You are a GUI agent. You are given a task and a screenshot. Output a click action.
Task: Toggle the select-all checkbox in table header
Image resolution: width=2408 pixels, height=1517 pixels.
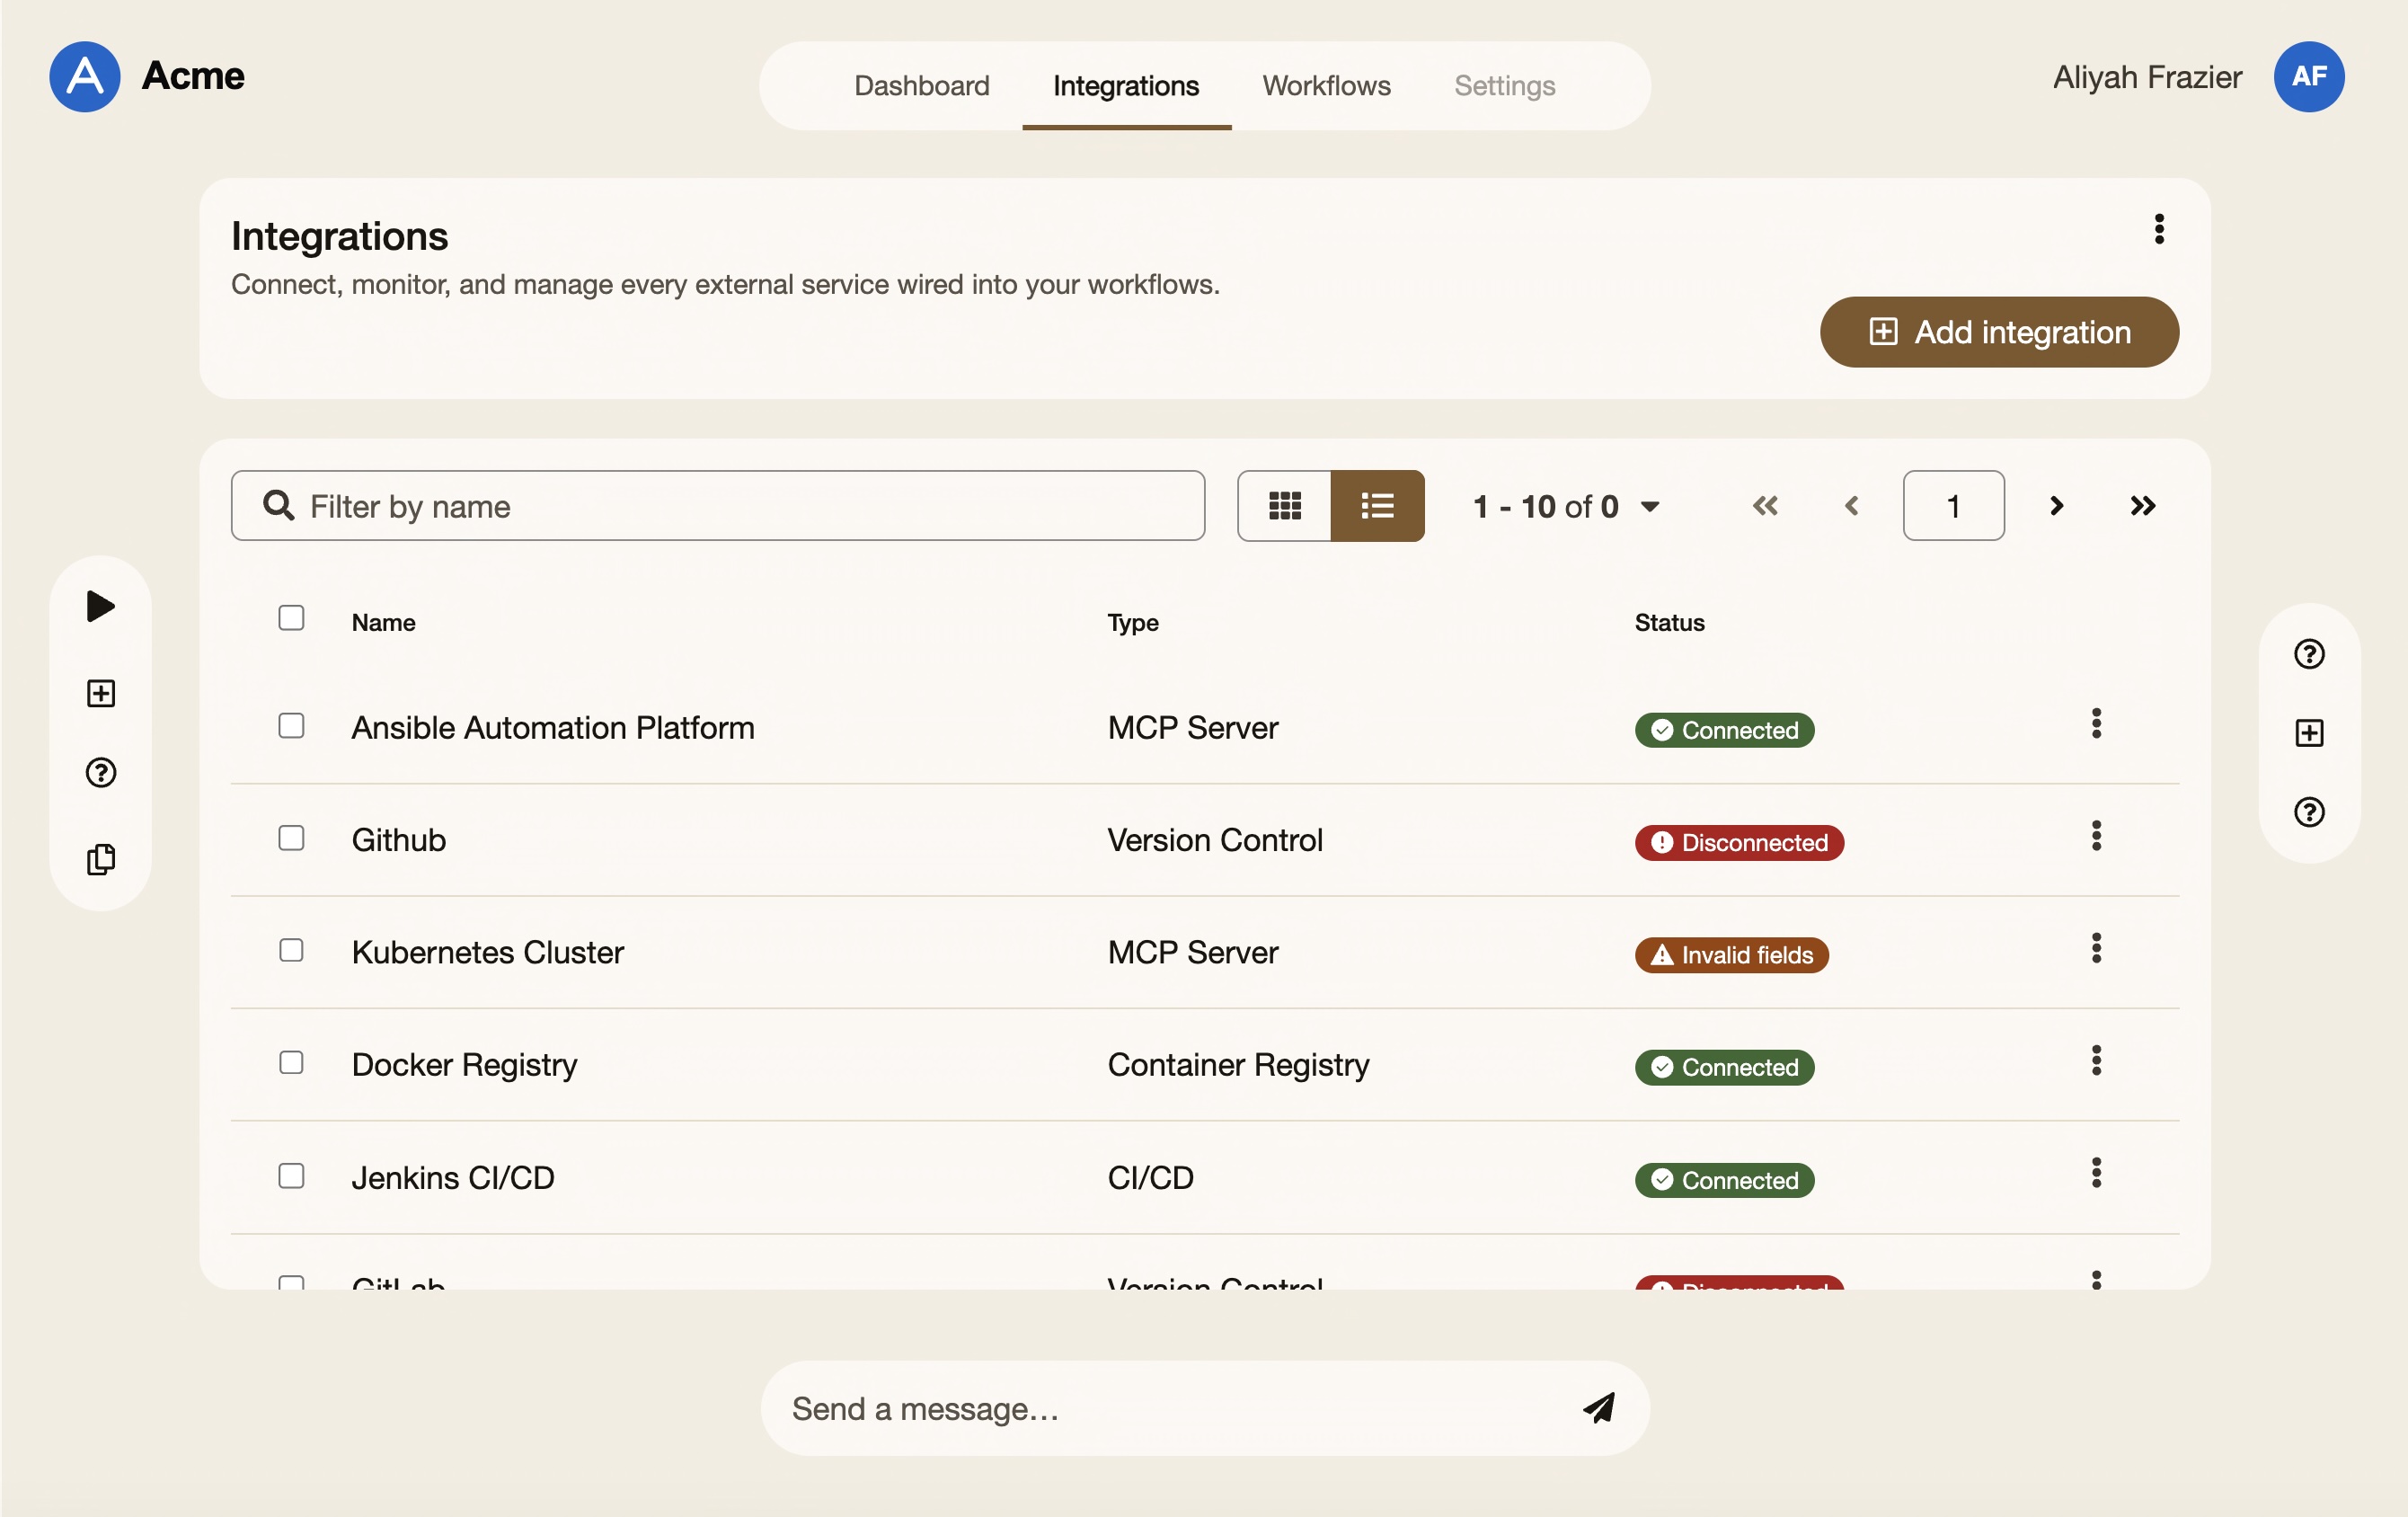(291, 618)
